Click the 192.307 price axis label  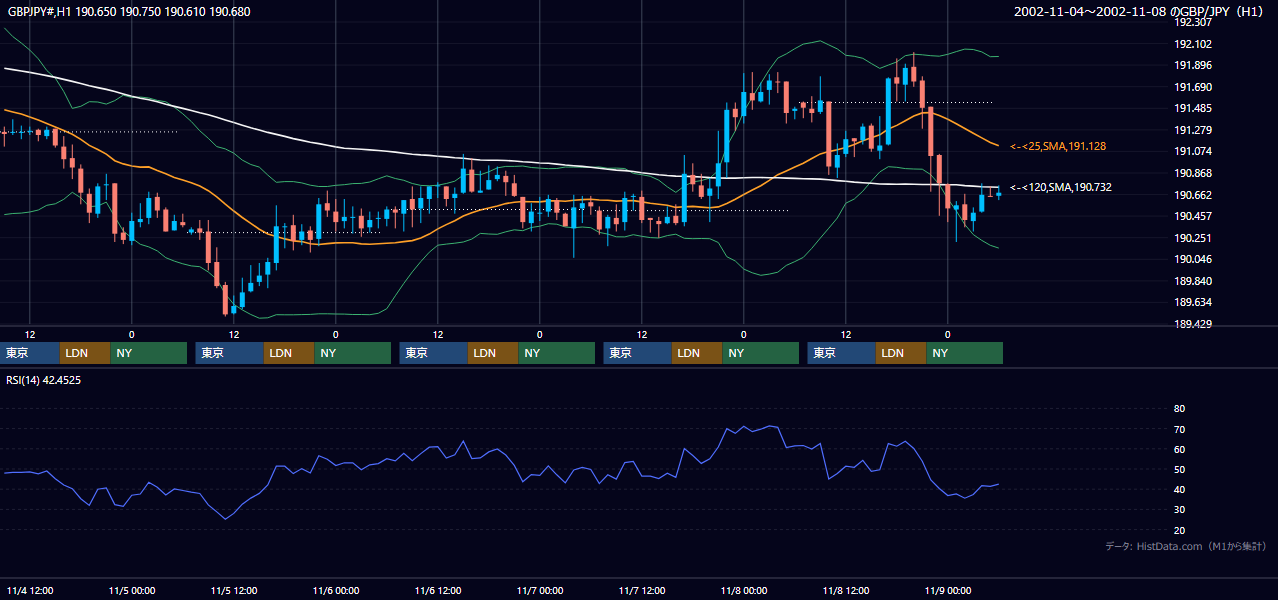click(x=1194, y=22)
